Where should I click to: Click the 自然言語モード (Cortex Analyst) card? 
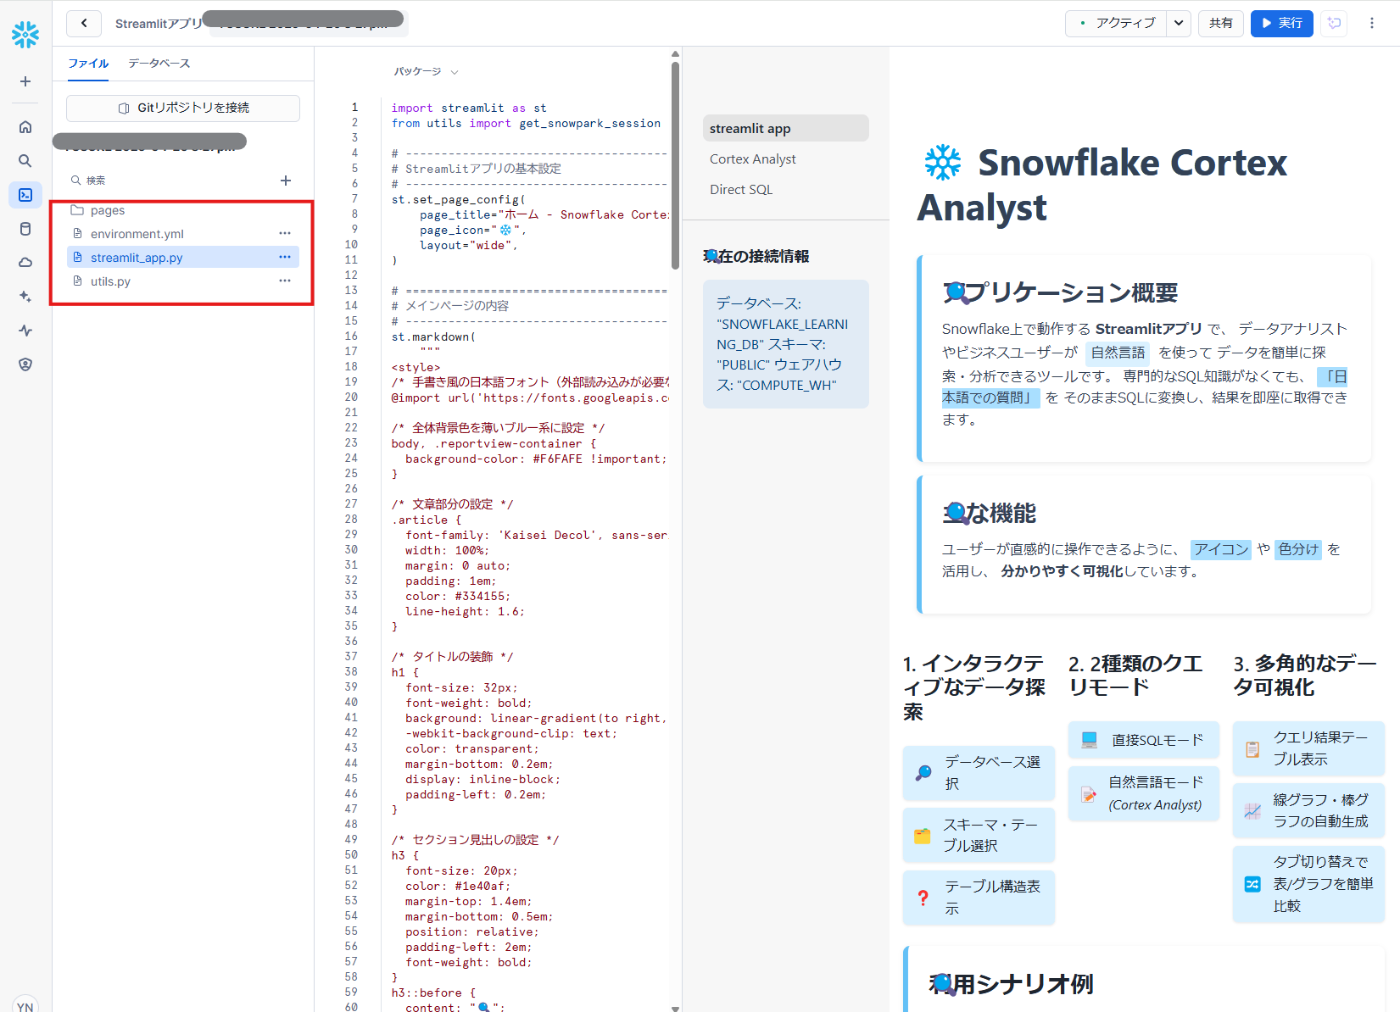coord(1143,794)
